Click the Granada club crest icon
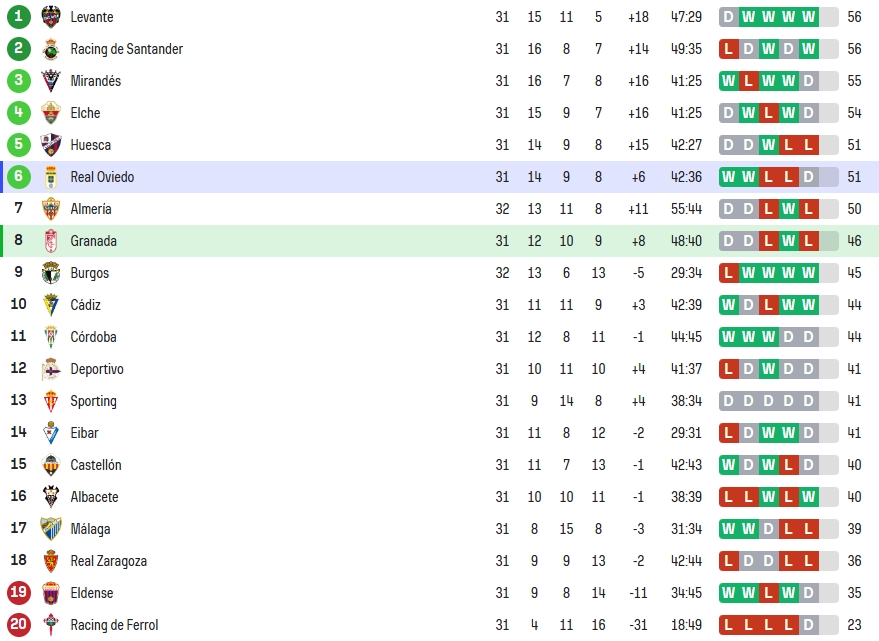Viewport: 879px width, 641px height. [50, 241]
